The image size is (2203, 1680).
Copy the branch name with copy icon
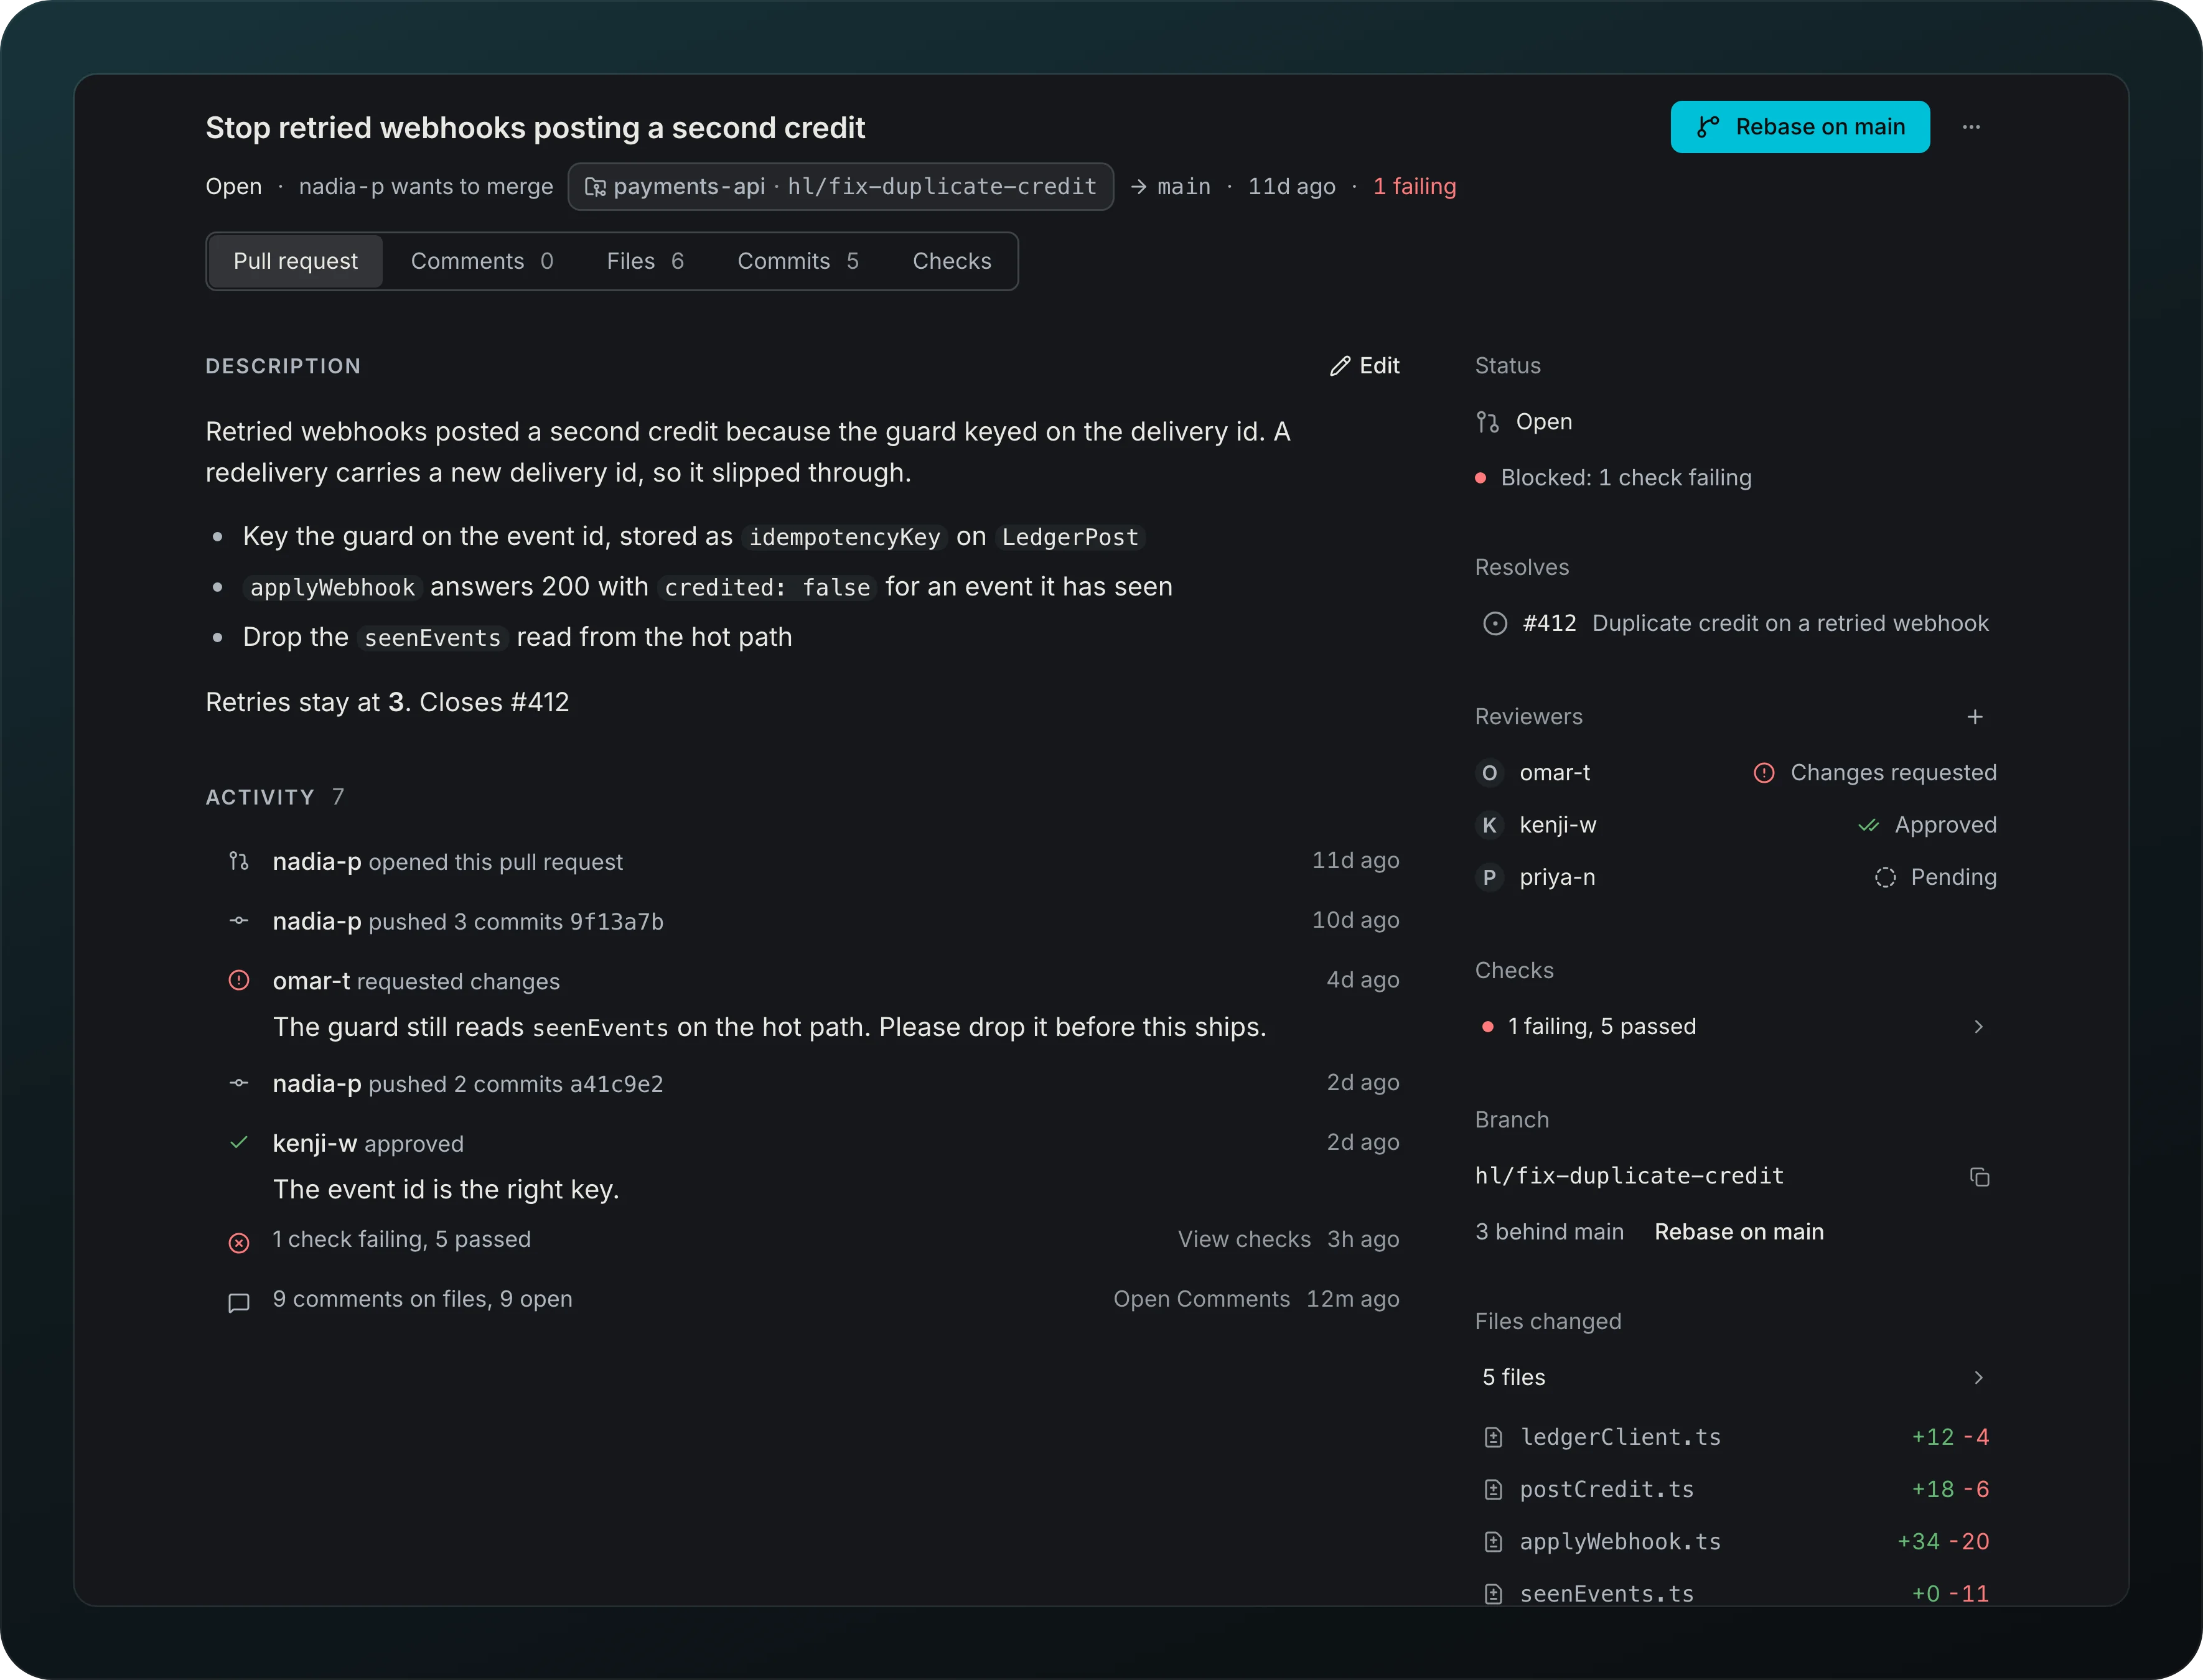[1979, 1177]
